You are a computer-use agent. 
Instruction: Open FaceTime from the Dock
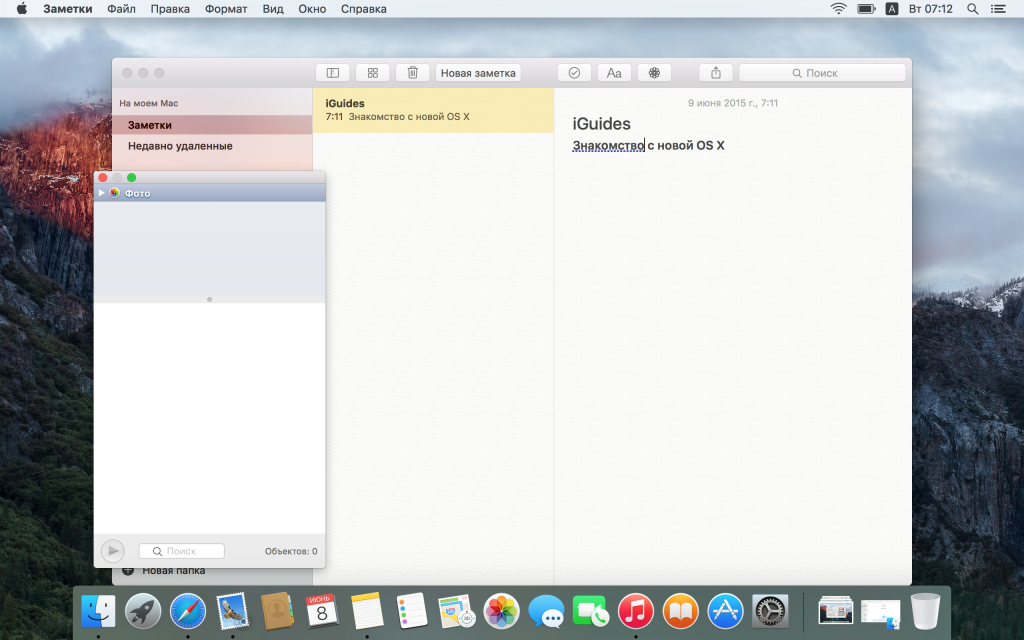[591, 611]
